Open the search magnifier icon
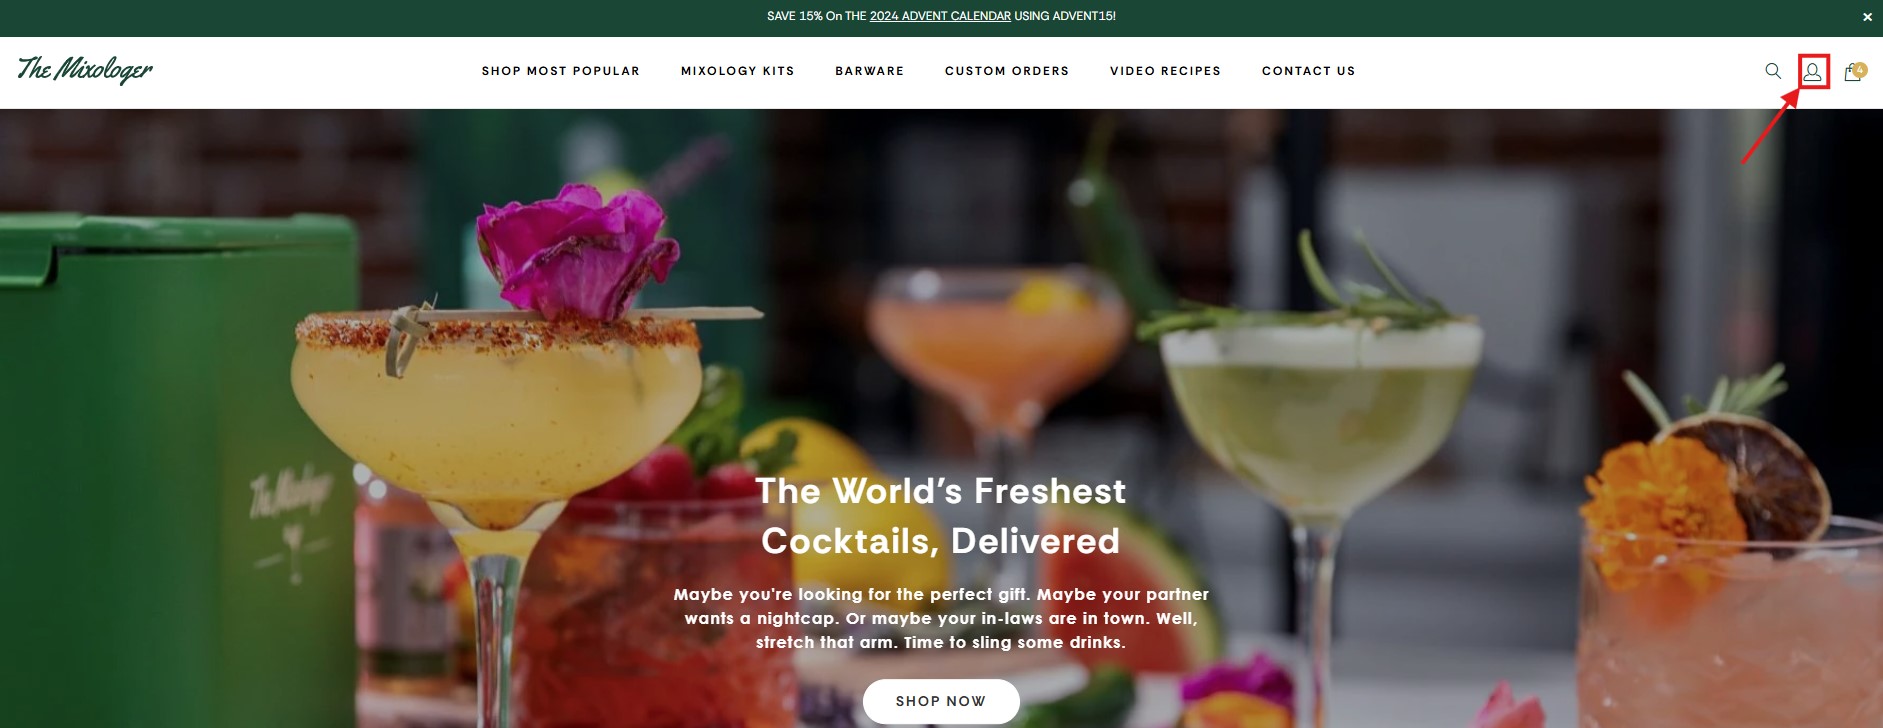Image resolution: width=1883 pixels, height=728 pixels. [1773, 71]
